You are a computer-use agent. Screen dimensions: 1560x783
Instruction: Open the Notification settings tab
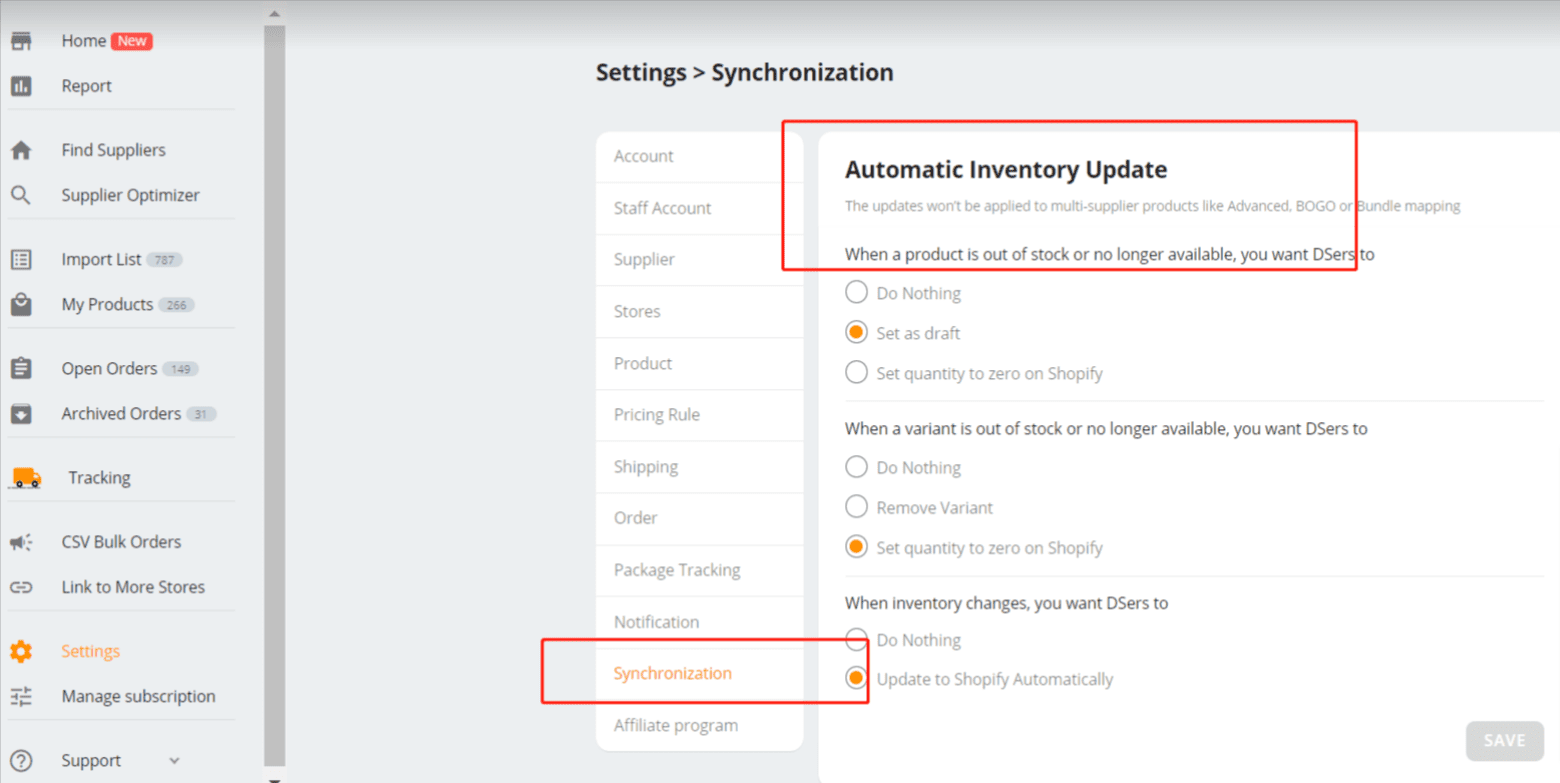coord(699,622)
